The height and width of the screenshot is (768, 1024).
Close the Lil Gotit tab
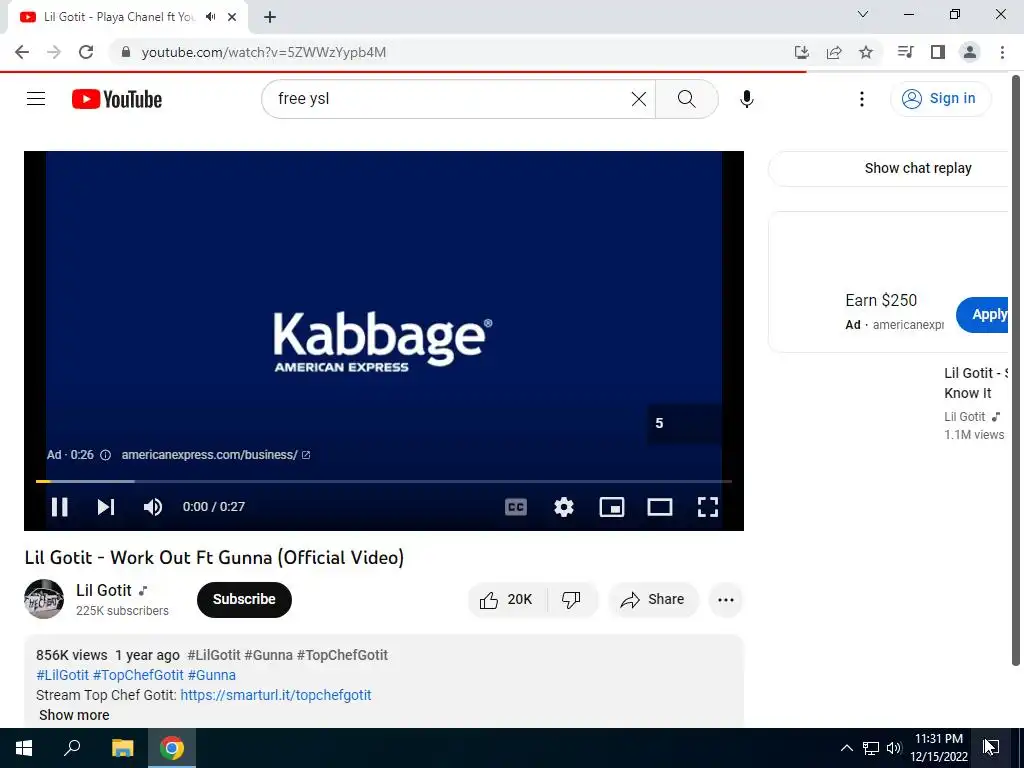click(x=232, y=17)
